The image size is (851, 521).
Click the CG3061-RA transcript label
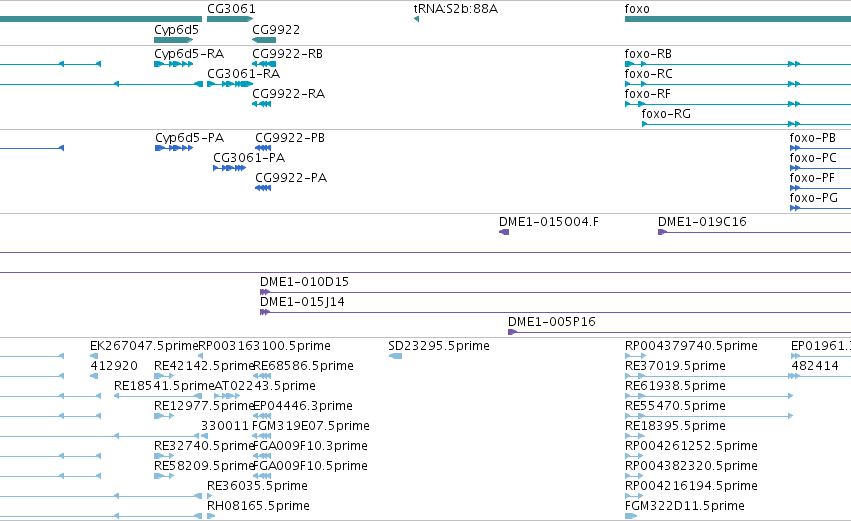tap(244, 74)
